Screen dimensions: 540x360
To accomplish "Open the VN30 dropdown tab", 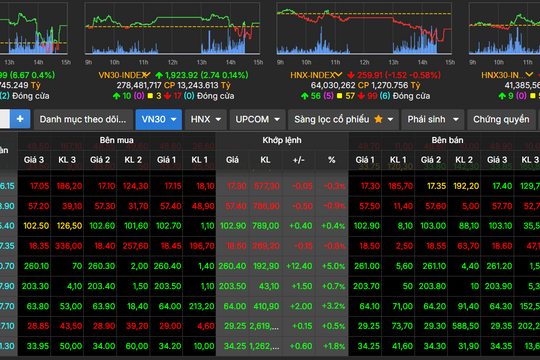I will tap(159, 119).
